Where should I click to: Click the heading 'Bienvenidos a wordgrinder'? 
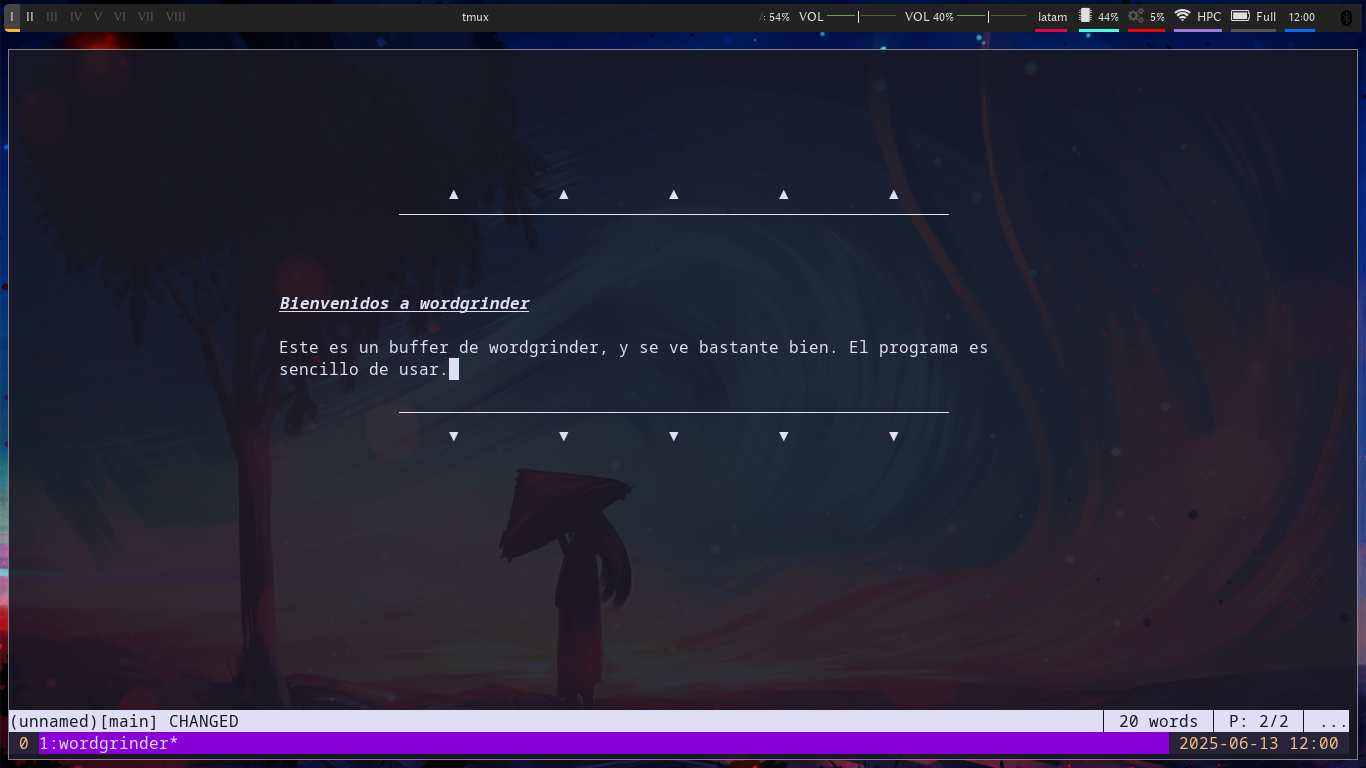pos(404,303)
